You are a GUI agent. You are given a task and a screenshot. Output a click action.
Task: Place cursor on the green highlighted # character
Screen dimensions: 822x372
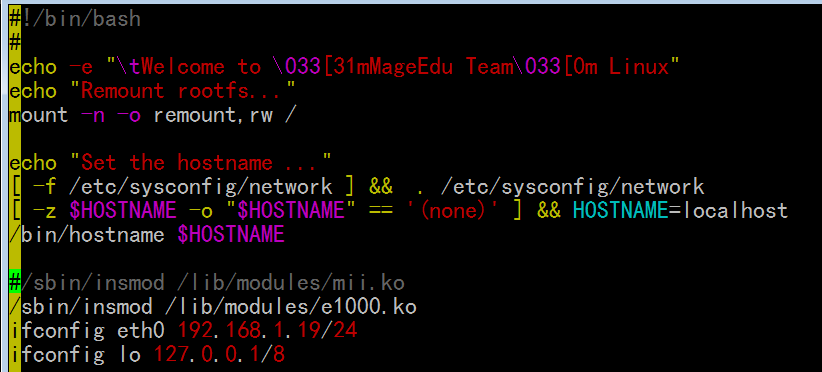[15, 283]
